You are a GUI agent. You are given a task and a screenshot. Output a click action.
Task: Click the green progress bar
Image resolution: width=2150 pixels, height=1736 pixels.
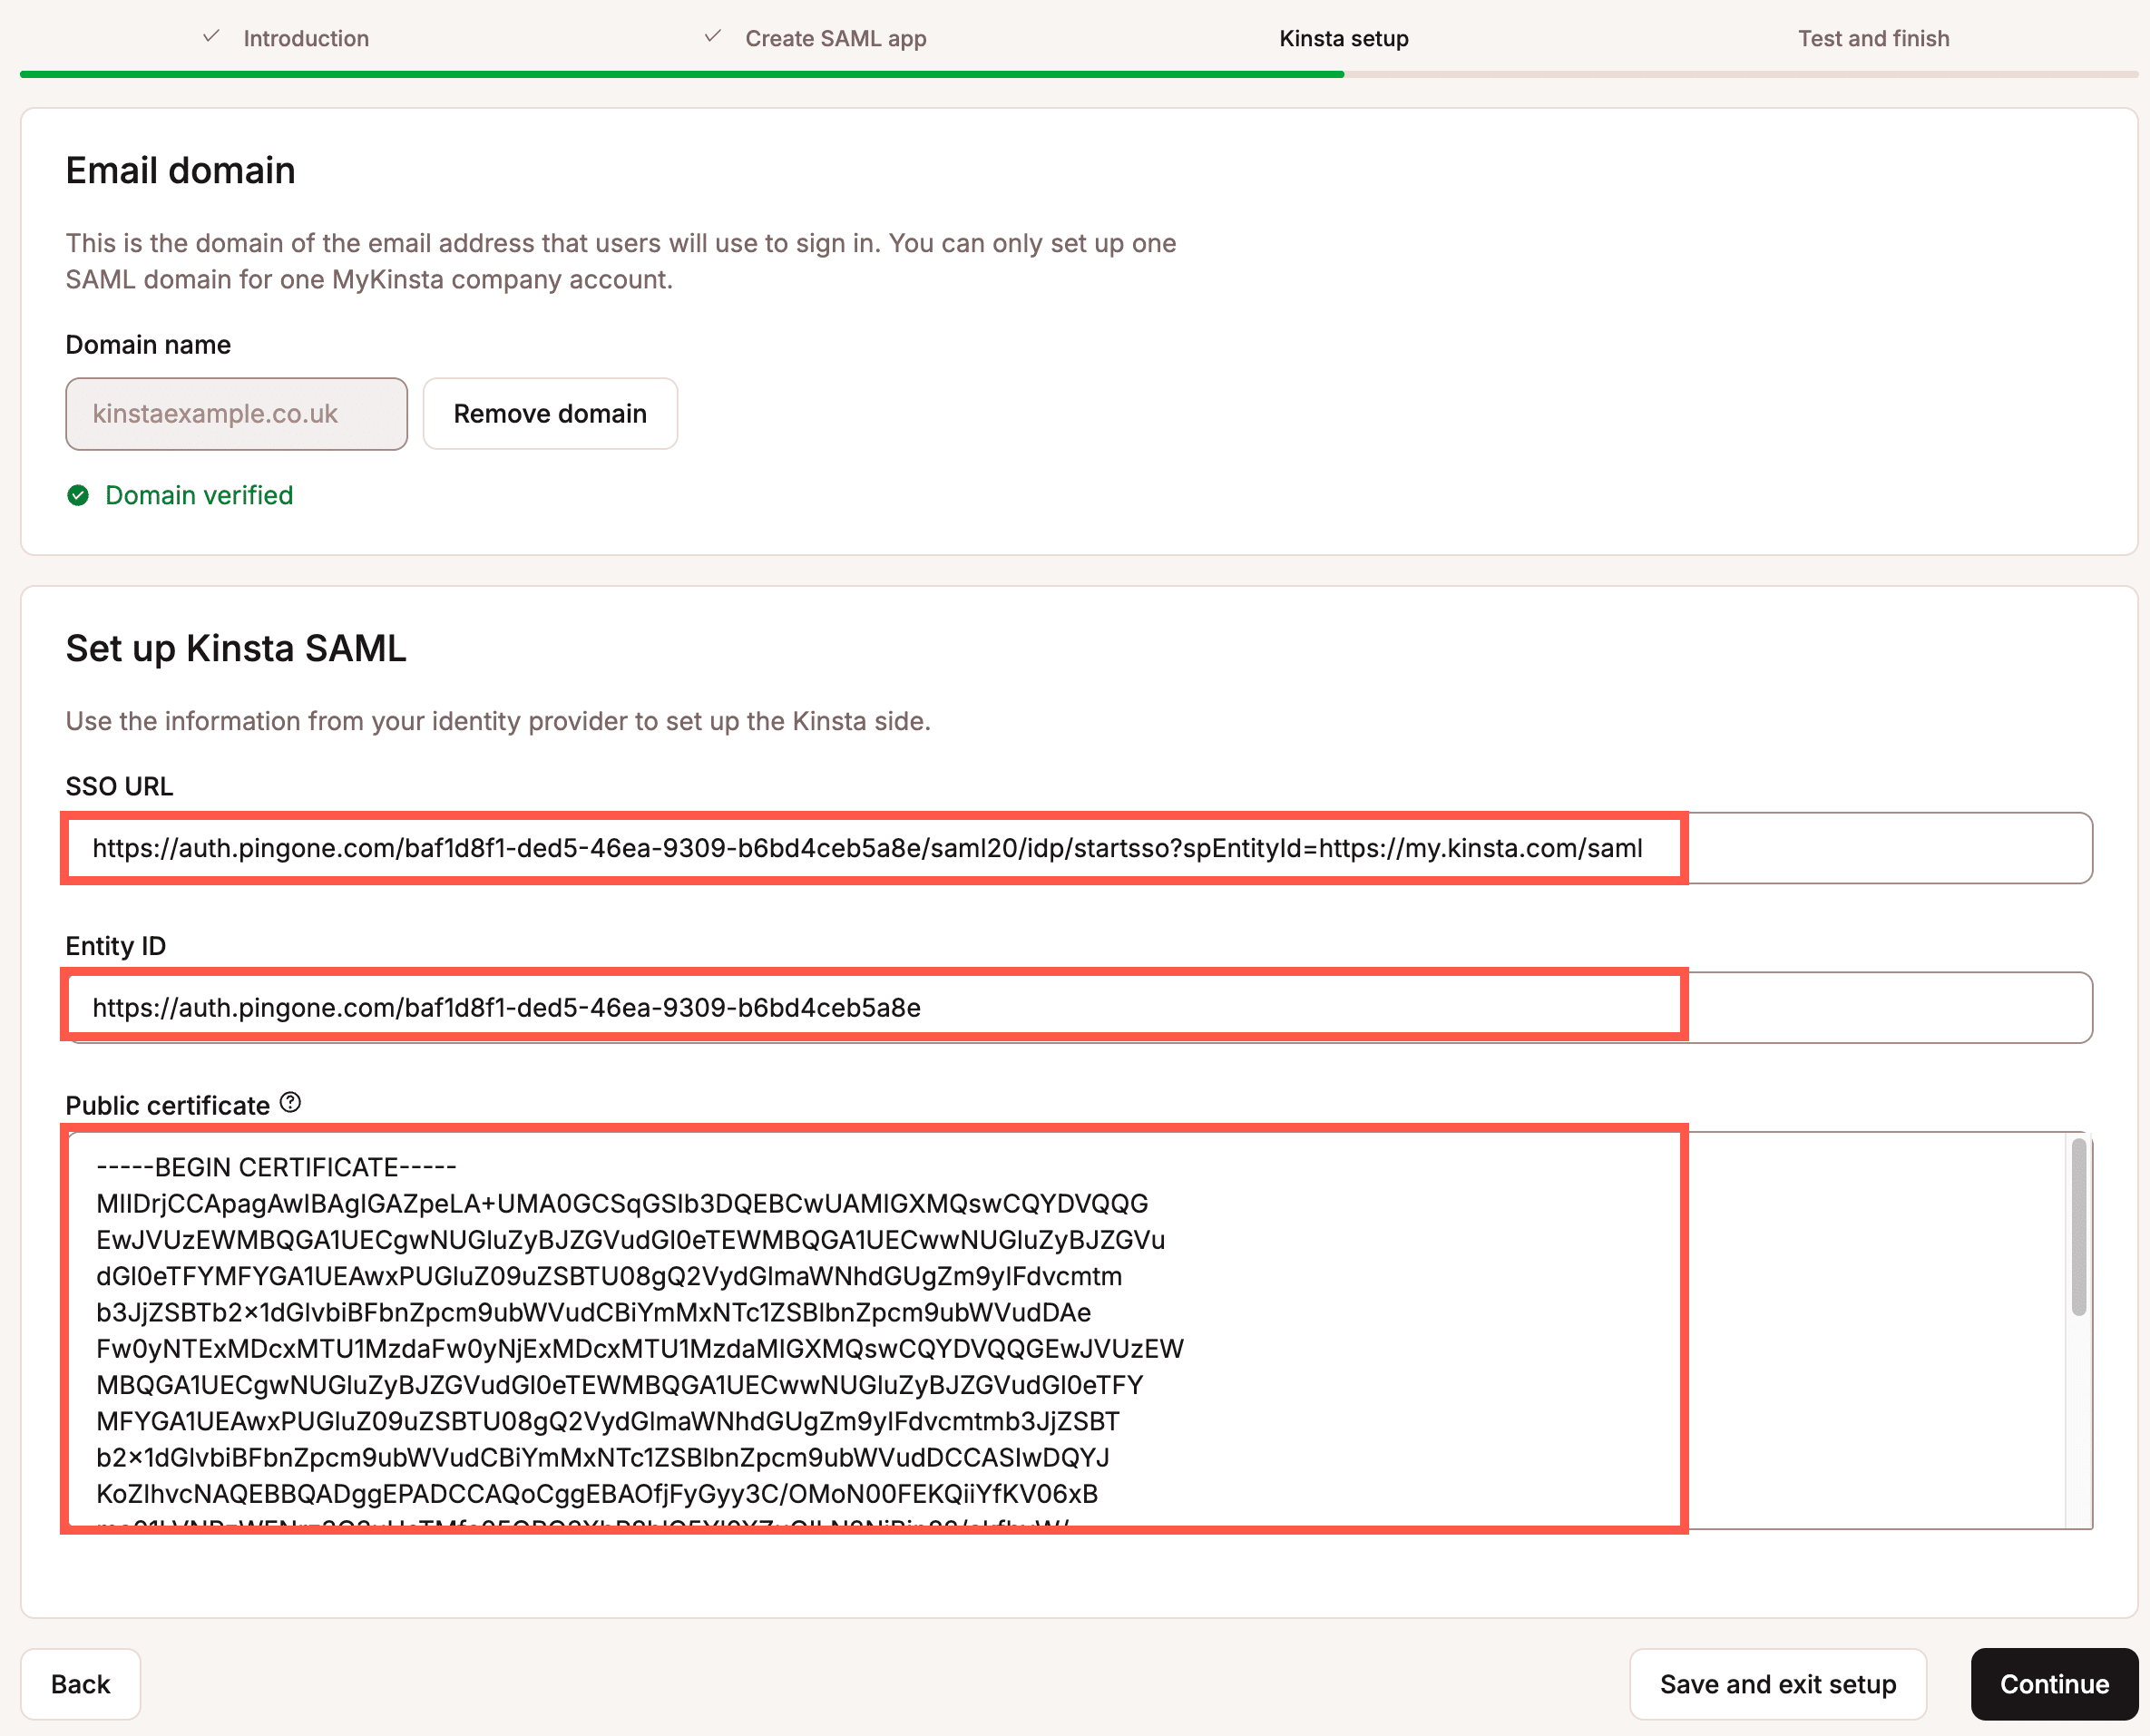pos(680,72)
